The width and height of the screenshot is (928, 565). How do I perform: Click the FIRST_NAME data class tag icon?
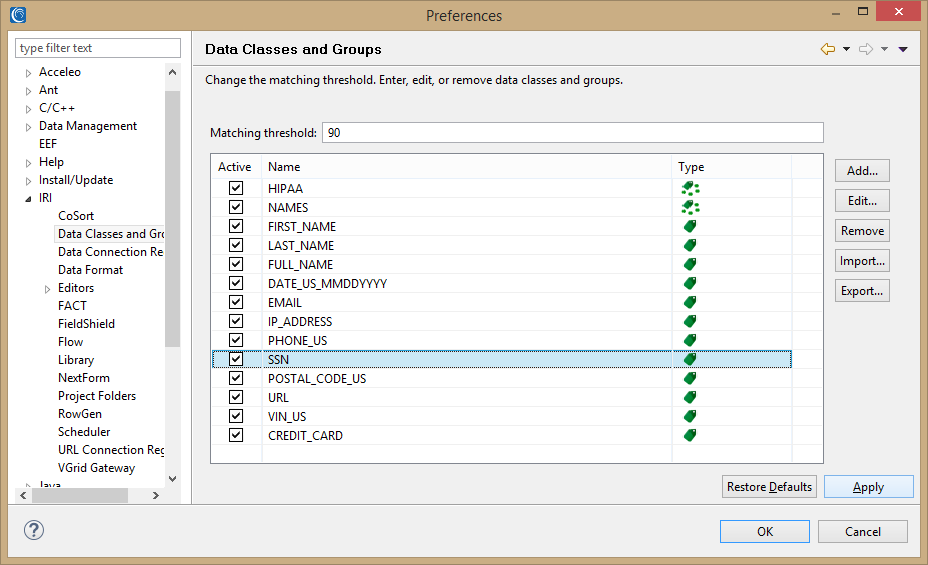[x=689, y=226]
